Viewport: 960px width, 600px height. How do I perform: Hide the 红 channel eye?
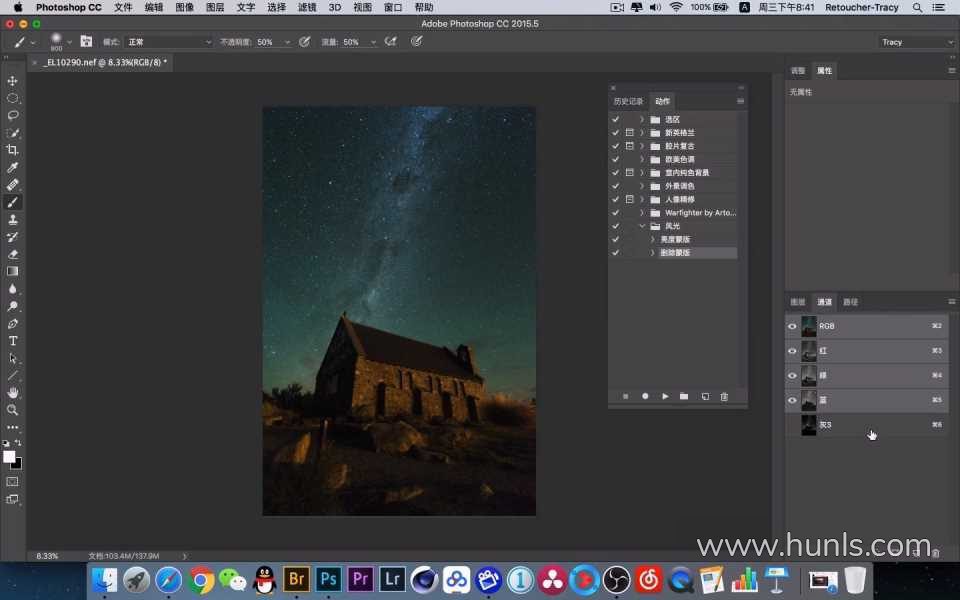click(792, 351)
